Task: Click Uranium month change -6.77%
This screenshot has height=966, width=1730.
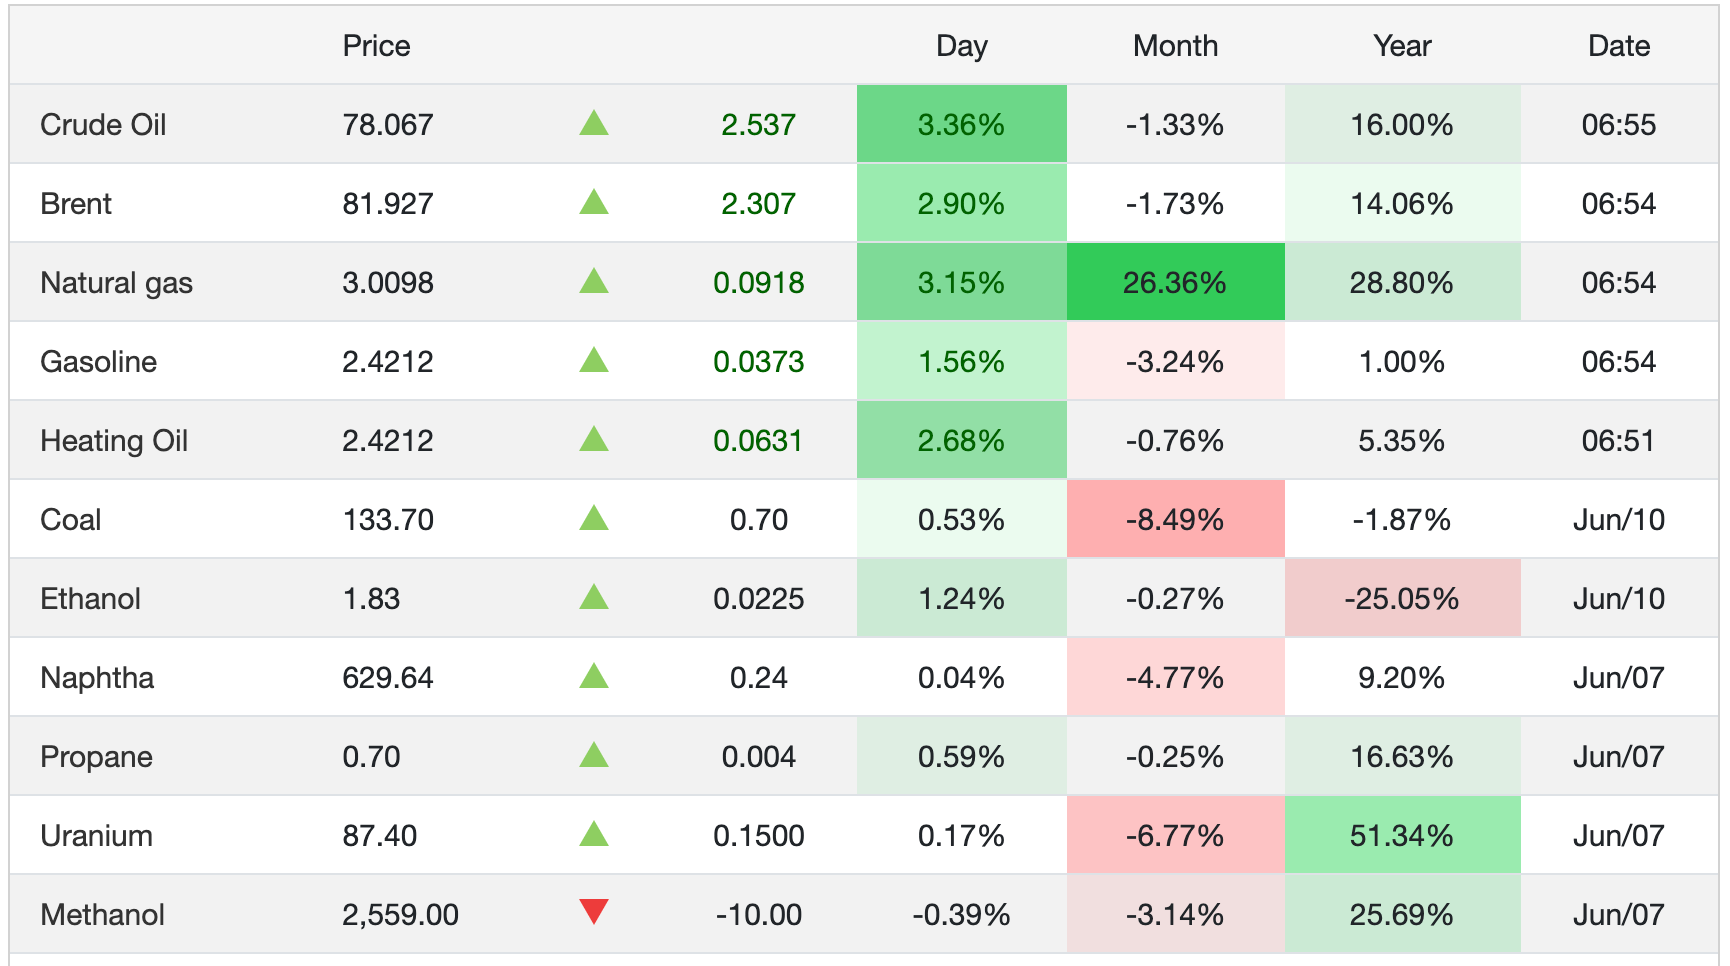Action: [1175, 836]
